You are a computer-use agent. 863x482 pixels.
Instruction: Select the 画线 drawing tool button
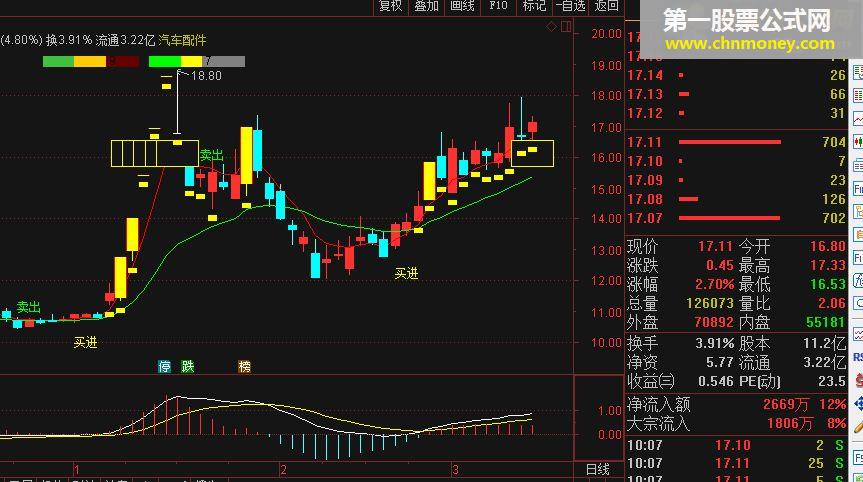pos(462,6)
